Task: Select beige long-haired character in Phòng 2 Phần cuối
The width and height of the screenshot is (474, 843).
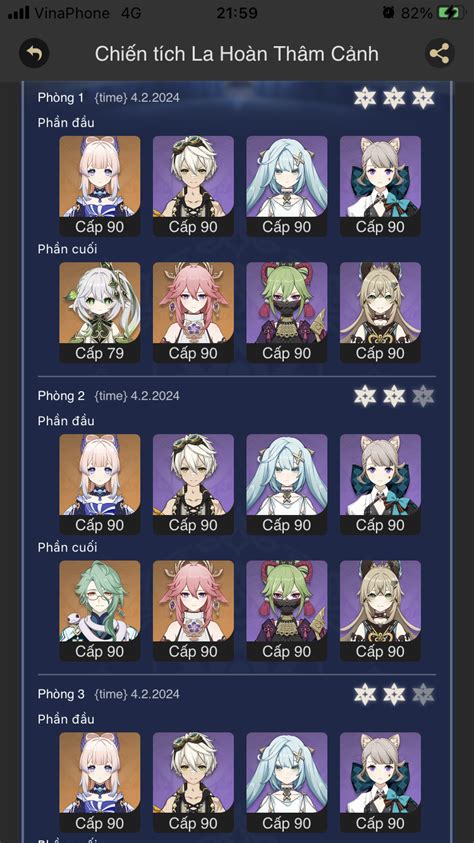Action: tap(380, 611)
